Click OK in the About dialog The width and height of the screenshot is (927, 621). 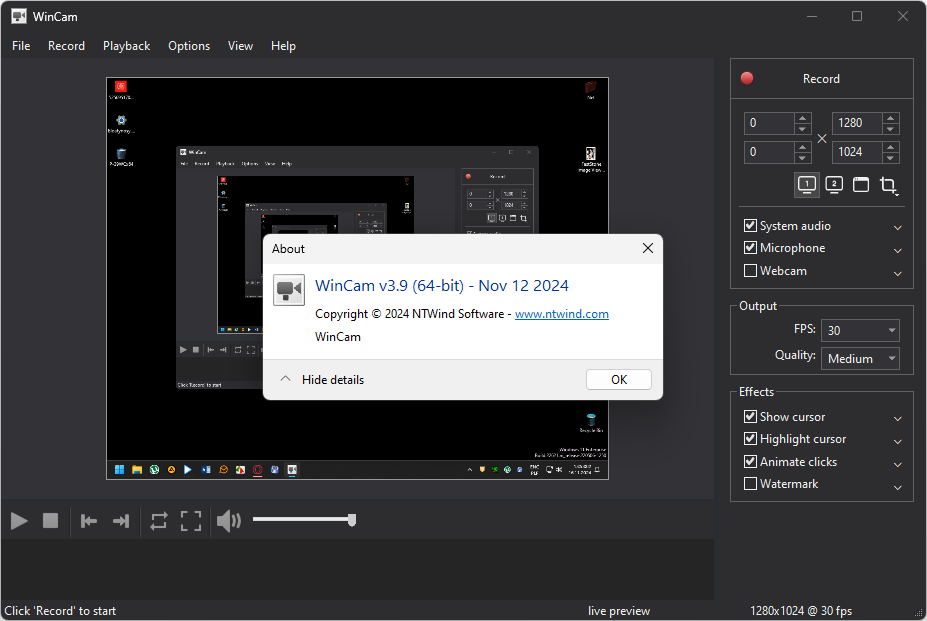619,380
